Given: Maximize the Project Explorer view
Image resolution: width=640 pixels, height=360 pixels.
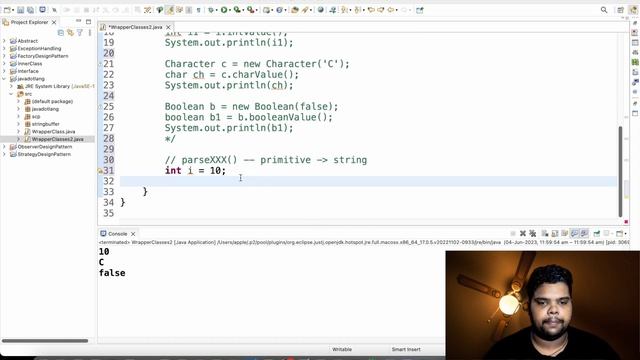Looking at the screenshot, I should click(89, 22).
